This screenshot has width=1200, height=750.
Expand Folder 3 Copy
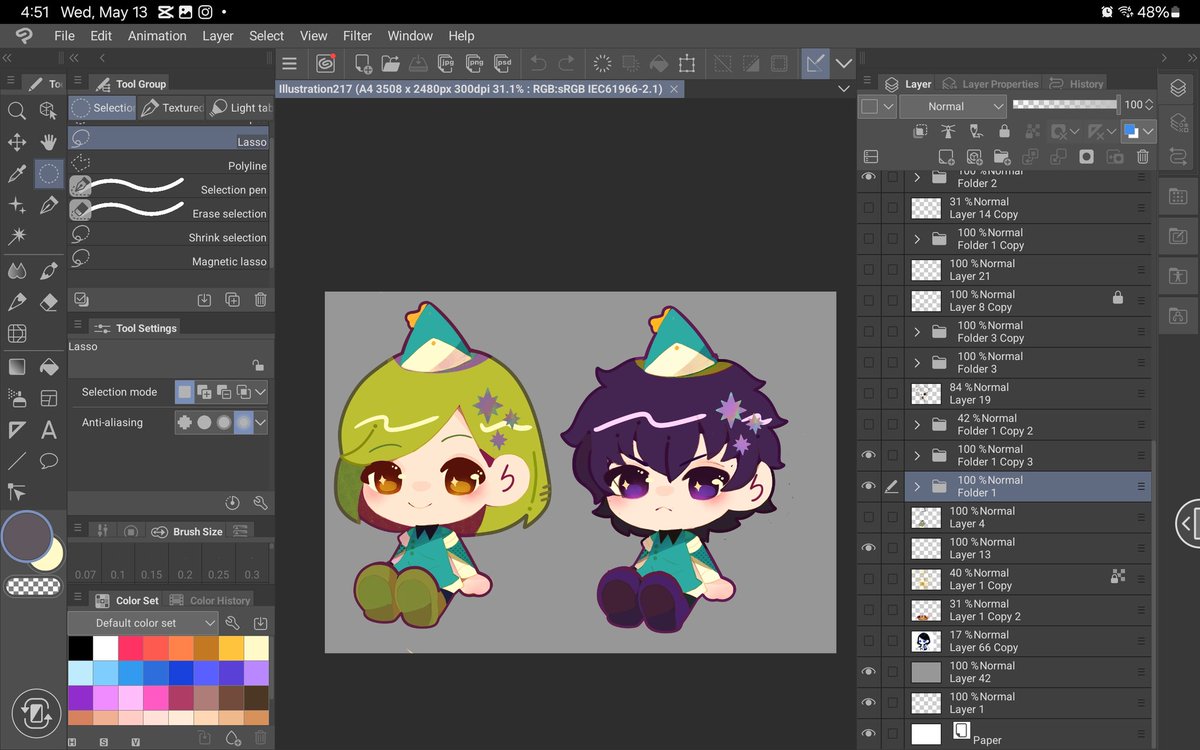point(917,332)
